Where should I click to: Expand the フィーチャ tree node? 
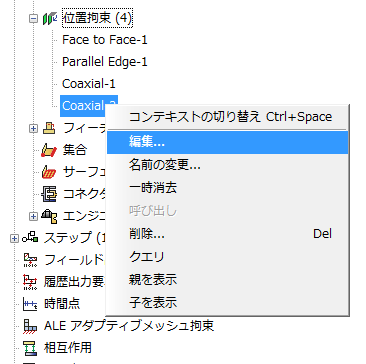click(33, 128)
